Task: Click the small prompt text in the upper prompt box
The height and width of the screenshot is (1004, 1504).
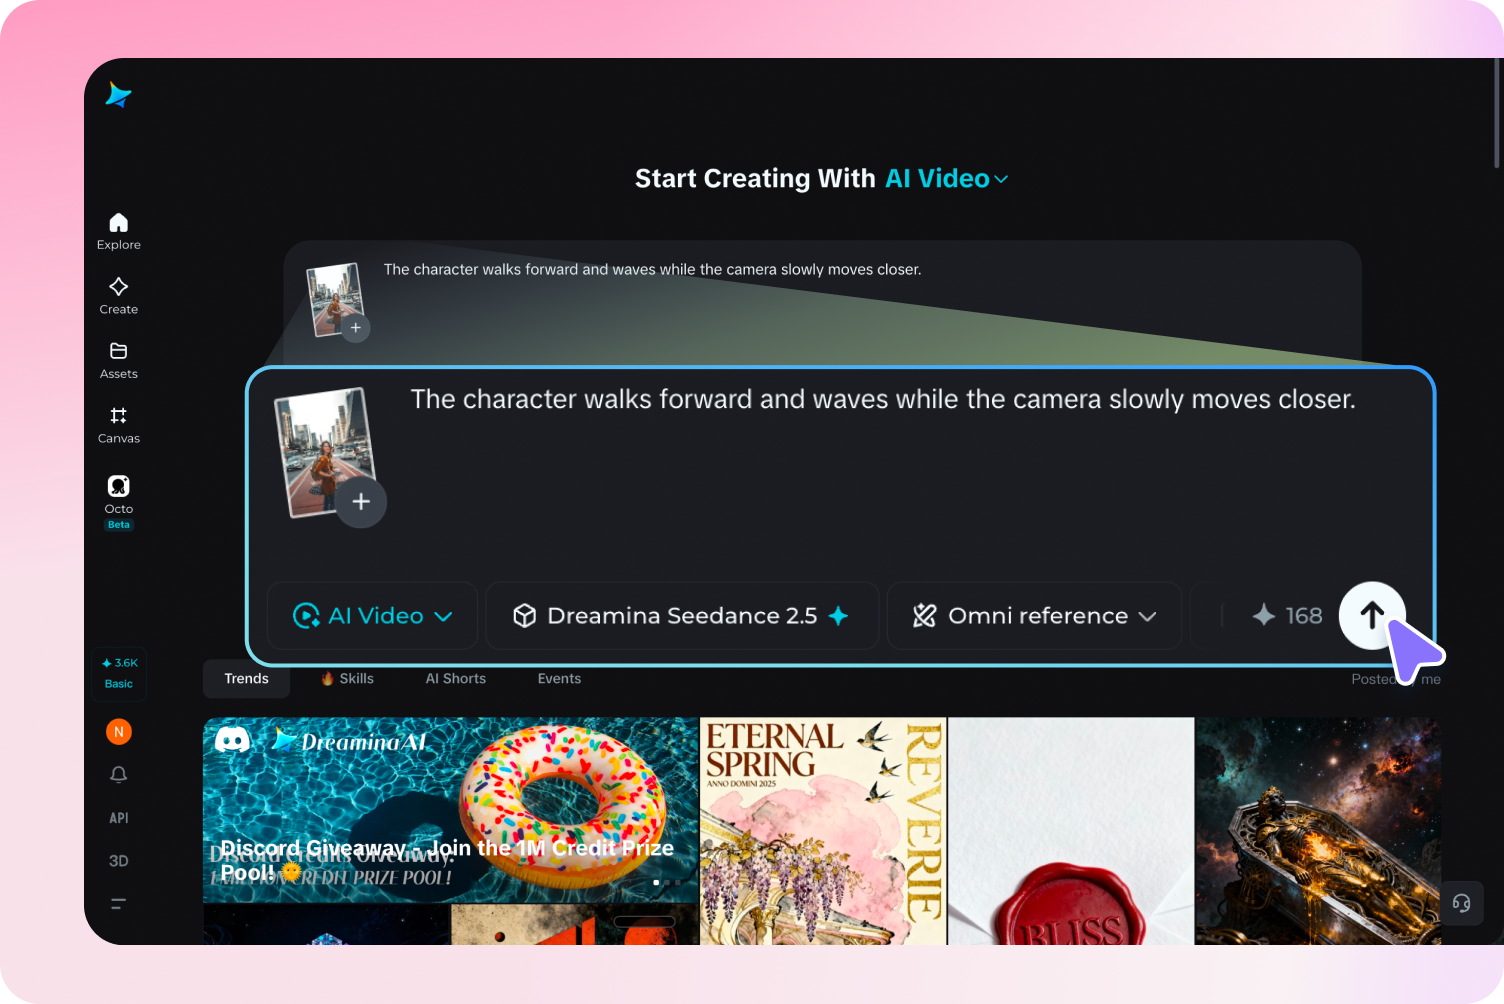Action: [x=653, y=270]
